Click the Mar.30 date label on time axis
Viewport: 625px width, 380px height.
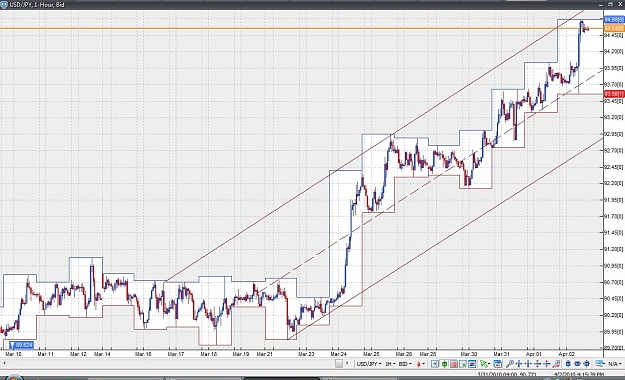469,354
